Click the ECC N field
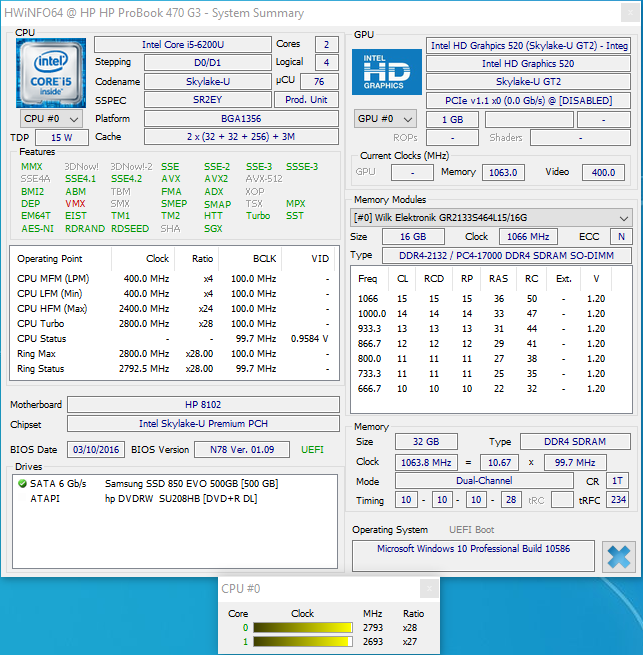The width and height of the screenshot is (643, 655). [x=621, y=237]
